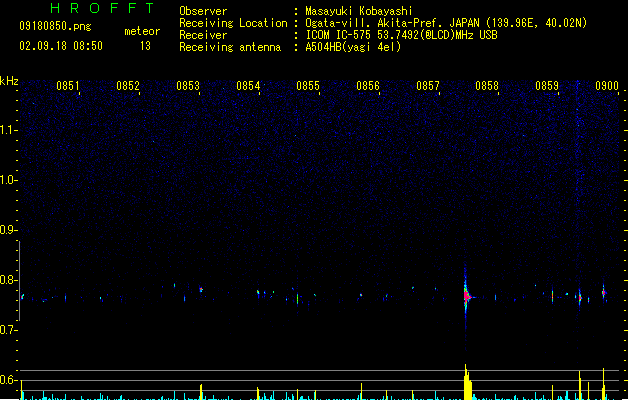Viewport: 629px width, 400px height.
Task: Click the 1.0 kHz axis label
Action: click(x=9, y=180)
